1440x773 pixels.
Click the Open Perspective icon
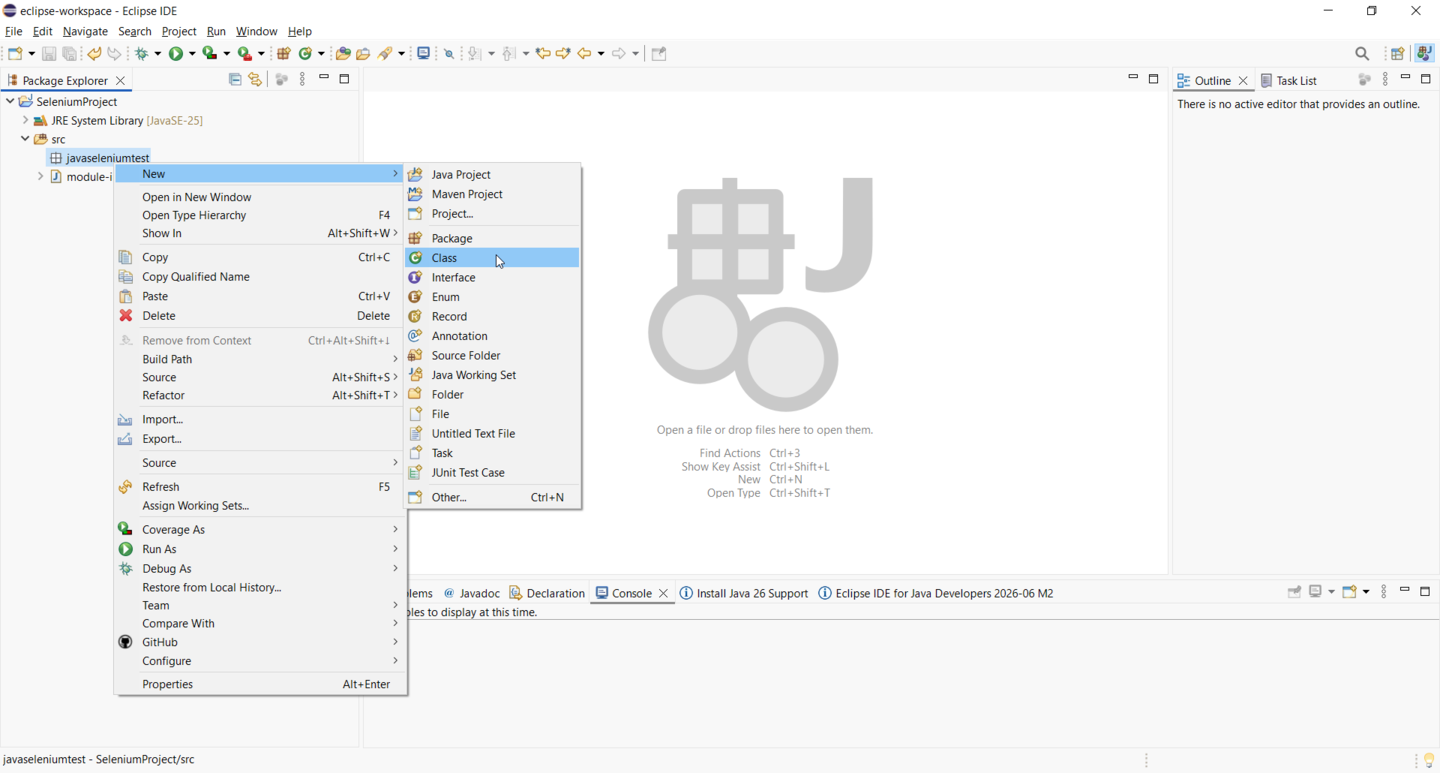[1398, 54]
